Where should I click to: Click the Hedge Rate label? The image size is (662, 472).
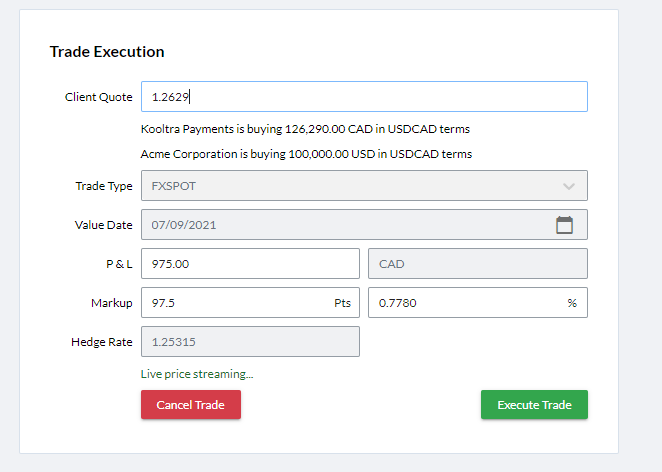[x=101, y=341]
